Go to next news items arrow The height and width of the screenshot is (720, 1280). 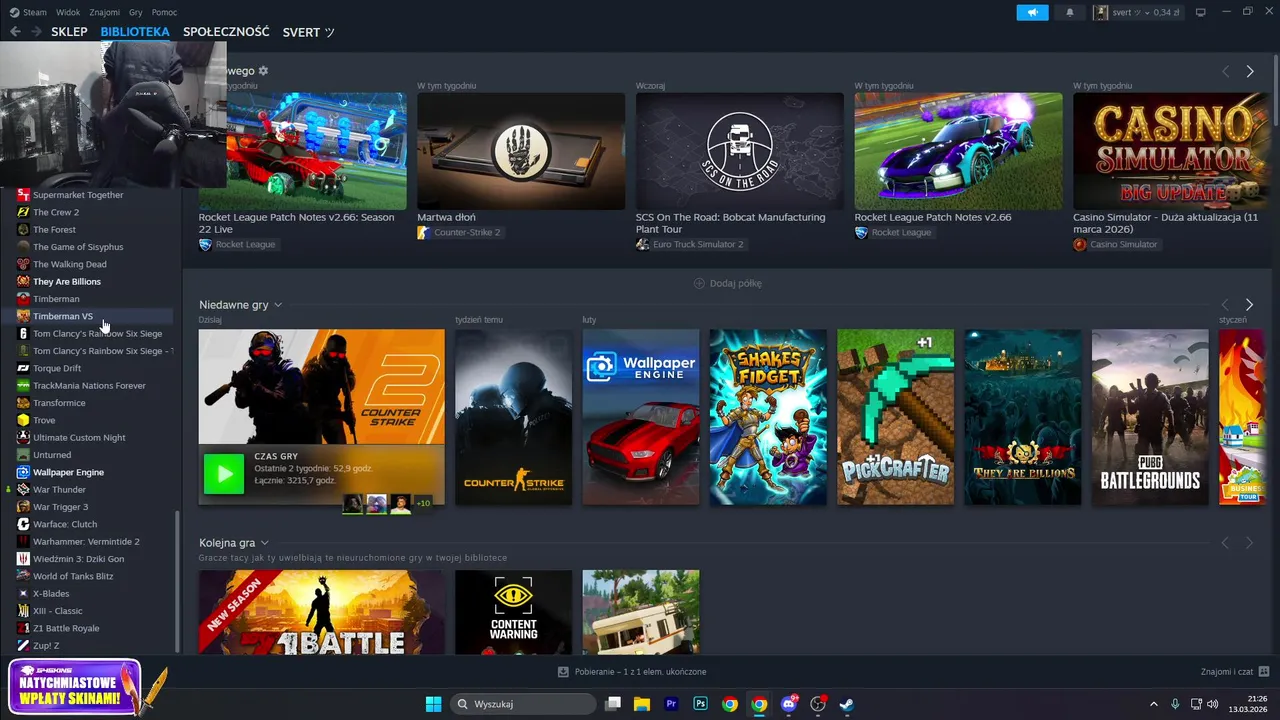(x=1249, y=71)
